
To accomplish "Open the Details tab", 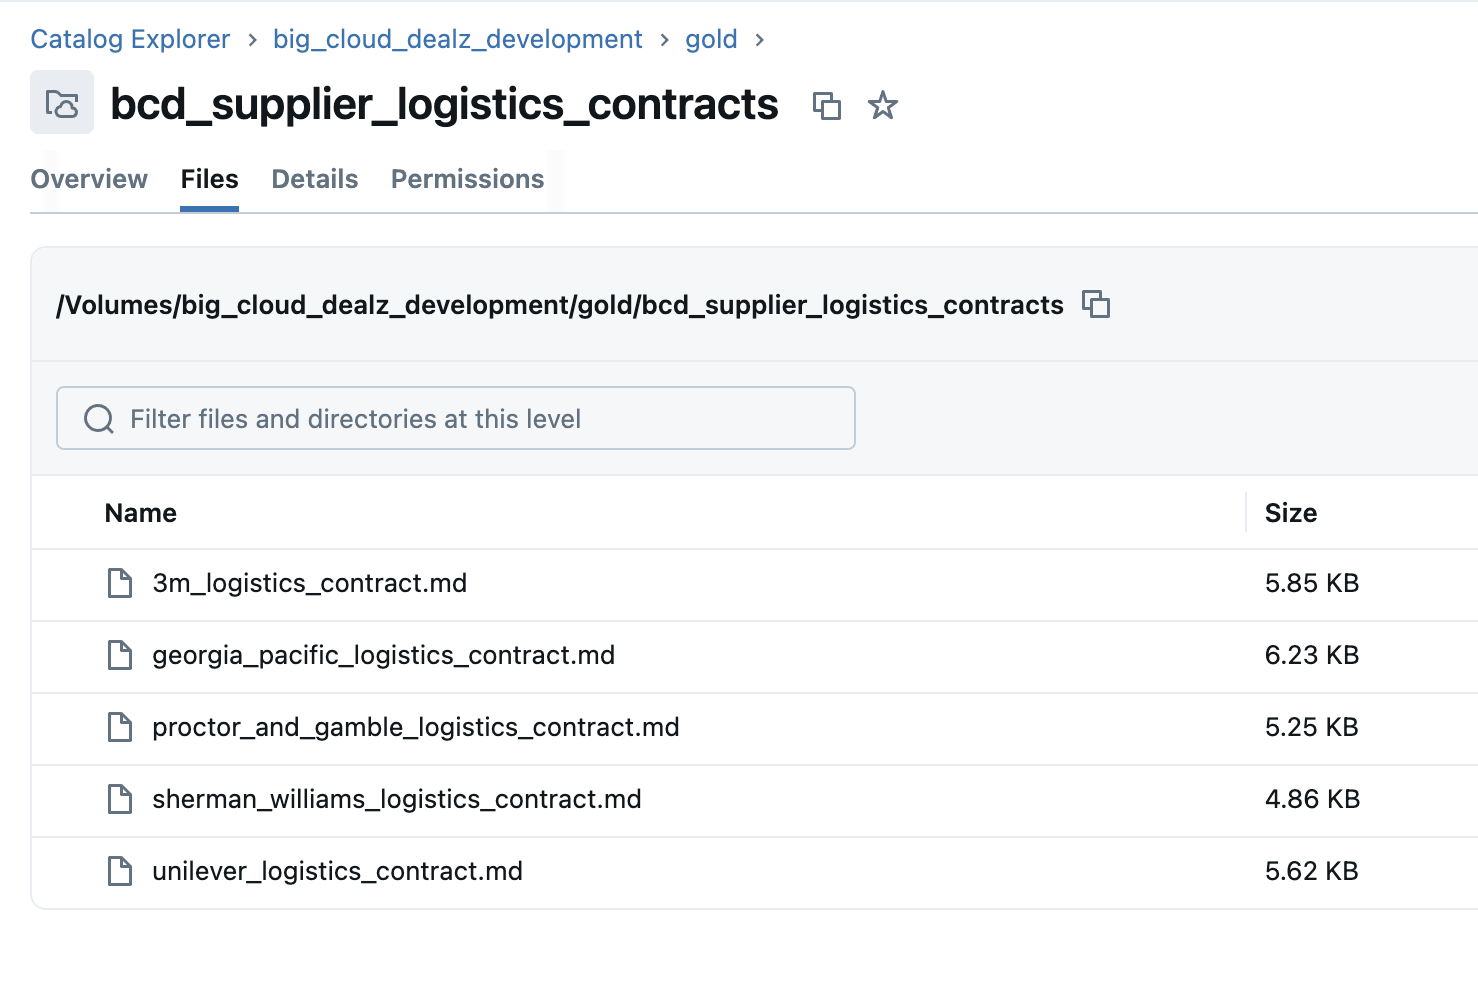I will 315,179.
